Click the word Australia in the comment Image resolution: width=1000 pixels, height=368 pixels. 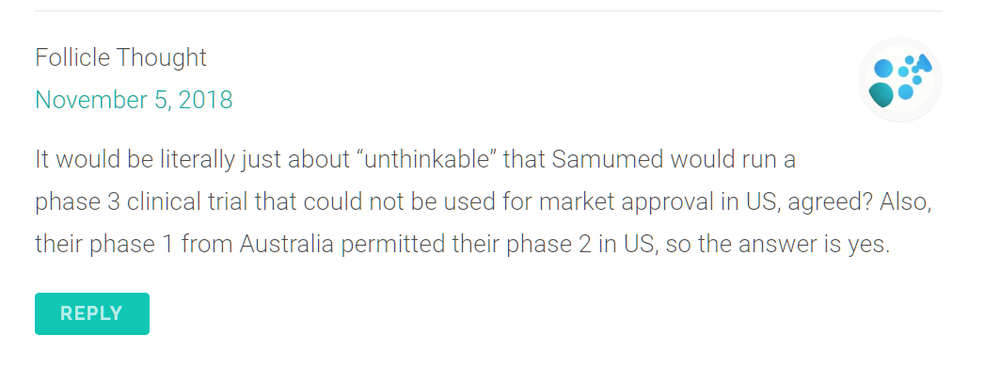286,244
